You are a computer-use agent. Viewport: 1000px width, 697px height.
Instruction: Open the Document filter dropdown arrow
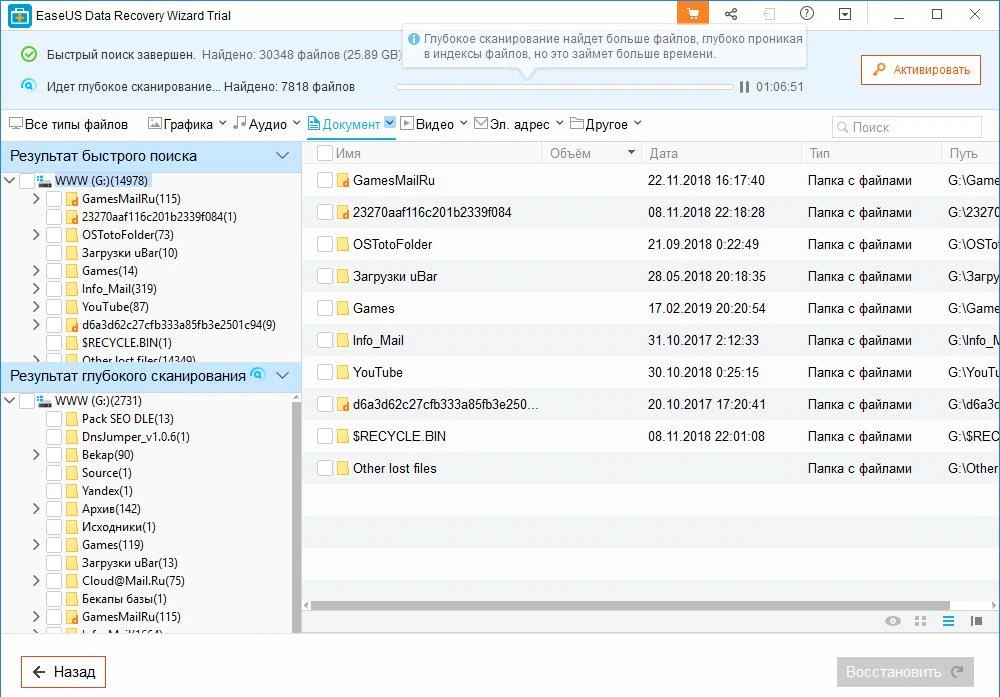coord(390,122)
